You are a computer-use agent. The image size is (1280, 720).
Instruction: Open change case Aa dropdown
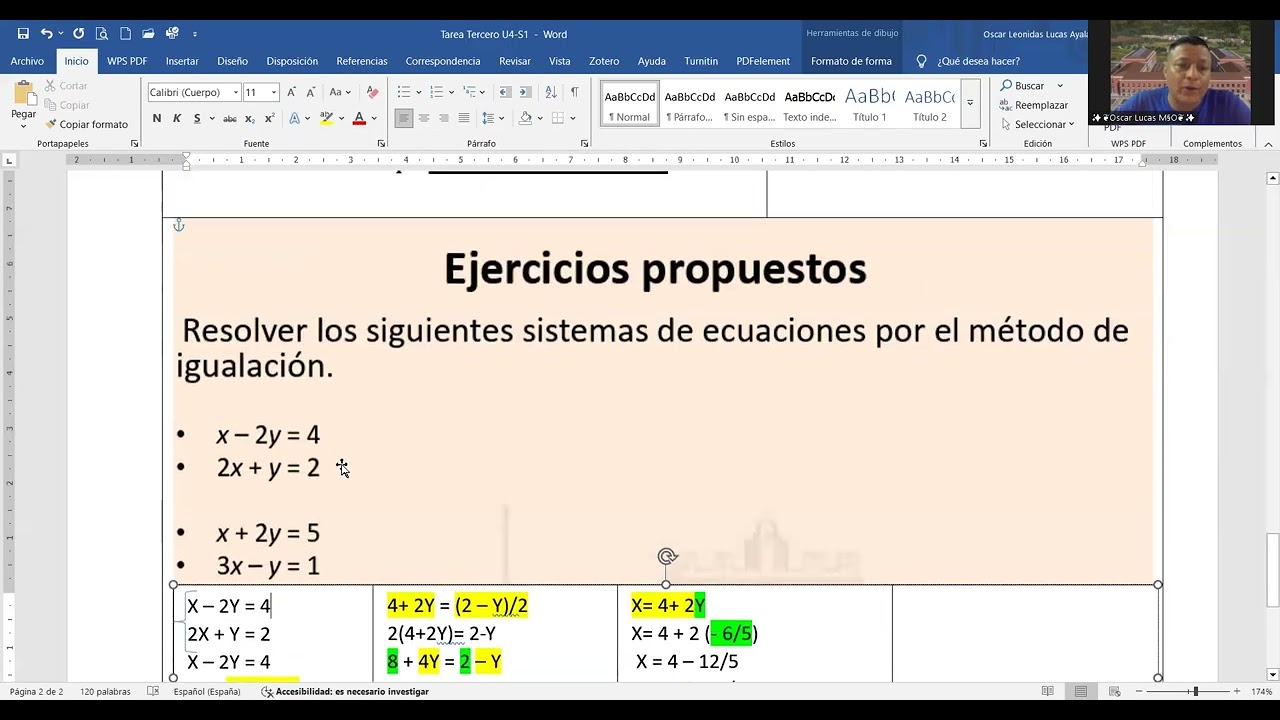pos(341,92)
